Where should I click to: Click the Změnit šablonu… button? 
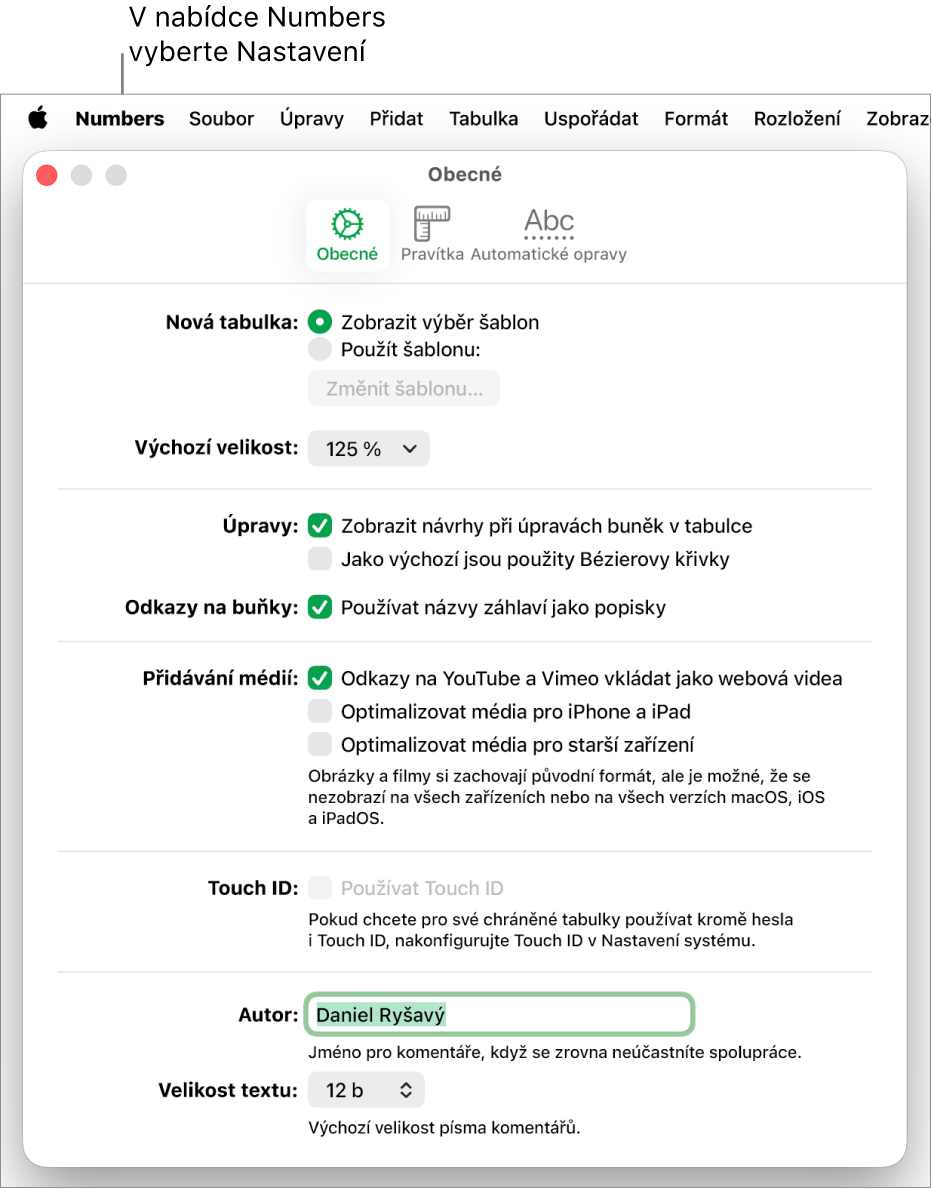point(404,388)
